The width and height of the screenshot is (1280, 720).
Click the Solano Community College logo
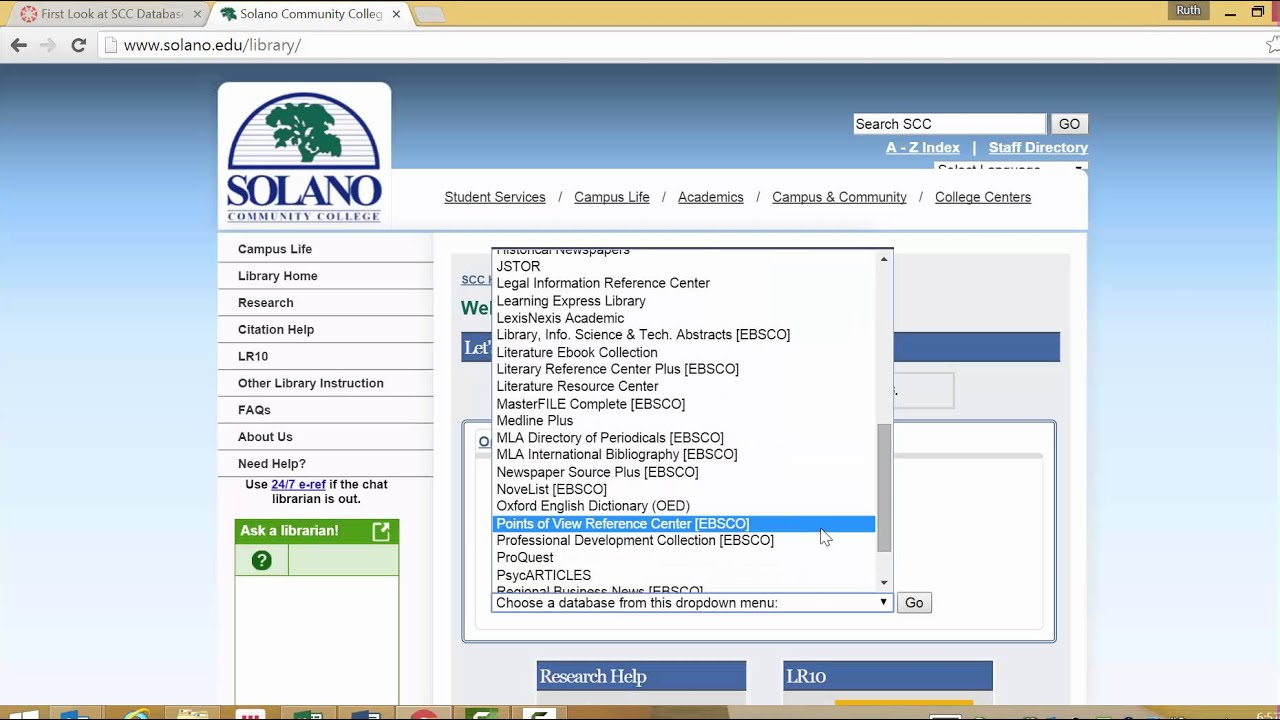coord(304,157)
